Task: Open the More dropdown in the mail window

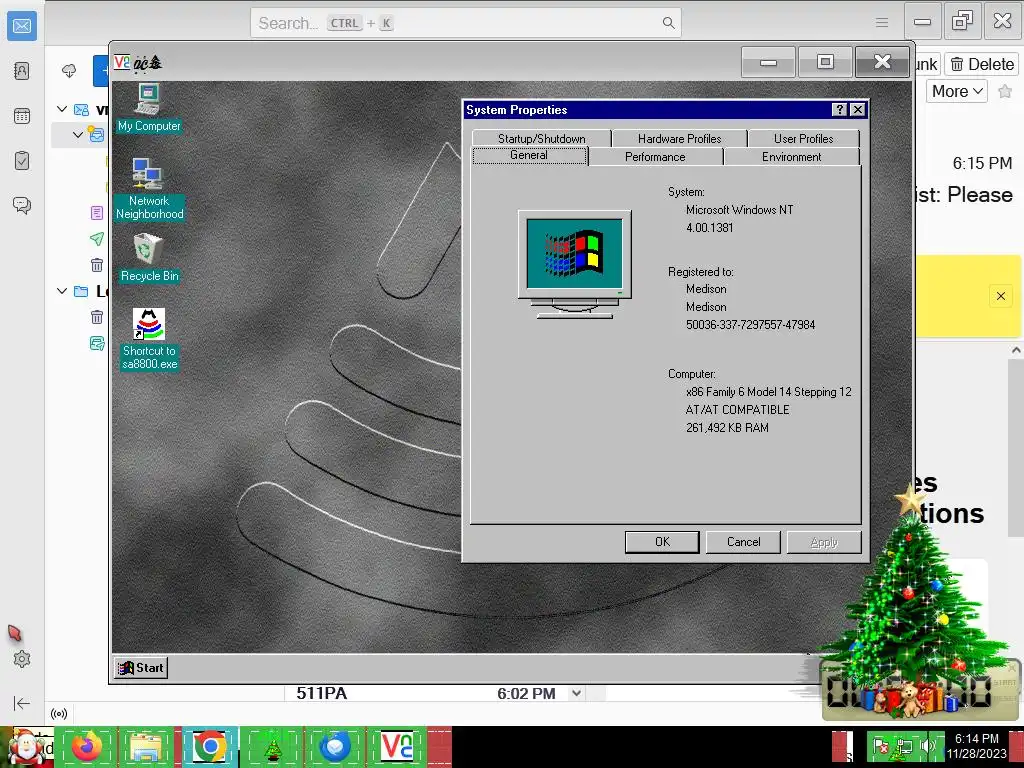Action: pos(957,91)
